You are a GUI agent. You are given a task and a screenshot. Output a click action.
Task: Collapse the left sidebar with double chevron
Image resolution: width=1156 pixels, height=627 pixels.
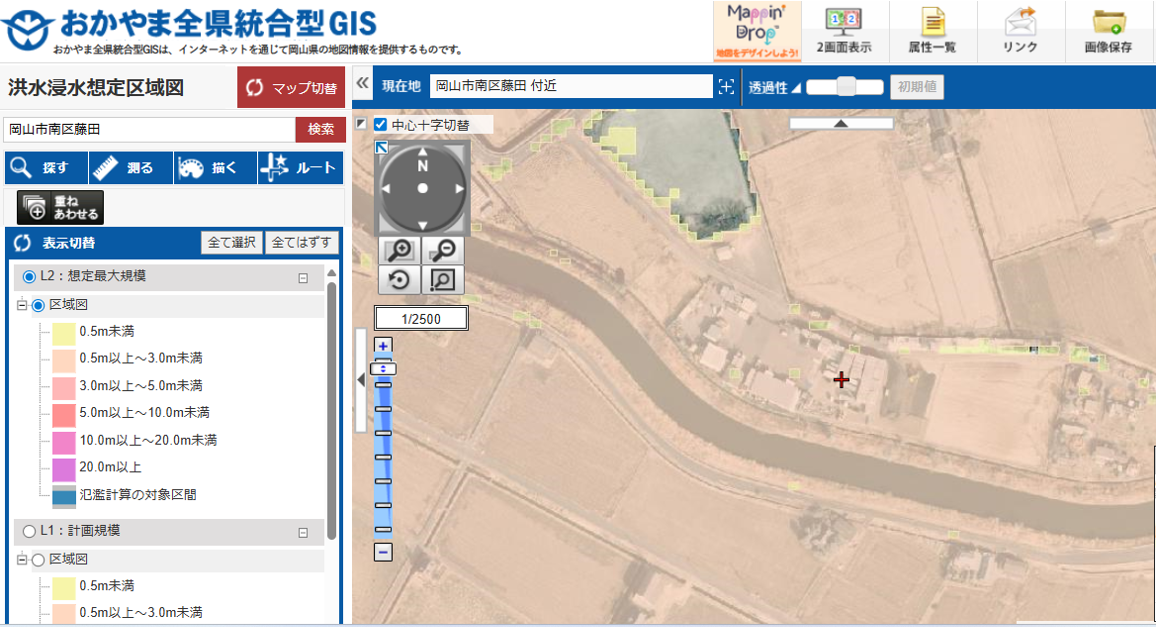[363, 84]
